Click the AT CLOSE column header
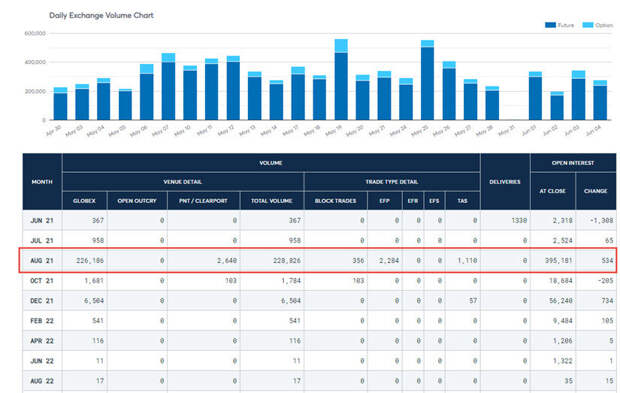Screen dimensions: 620x393 click(553, 191)
